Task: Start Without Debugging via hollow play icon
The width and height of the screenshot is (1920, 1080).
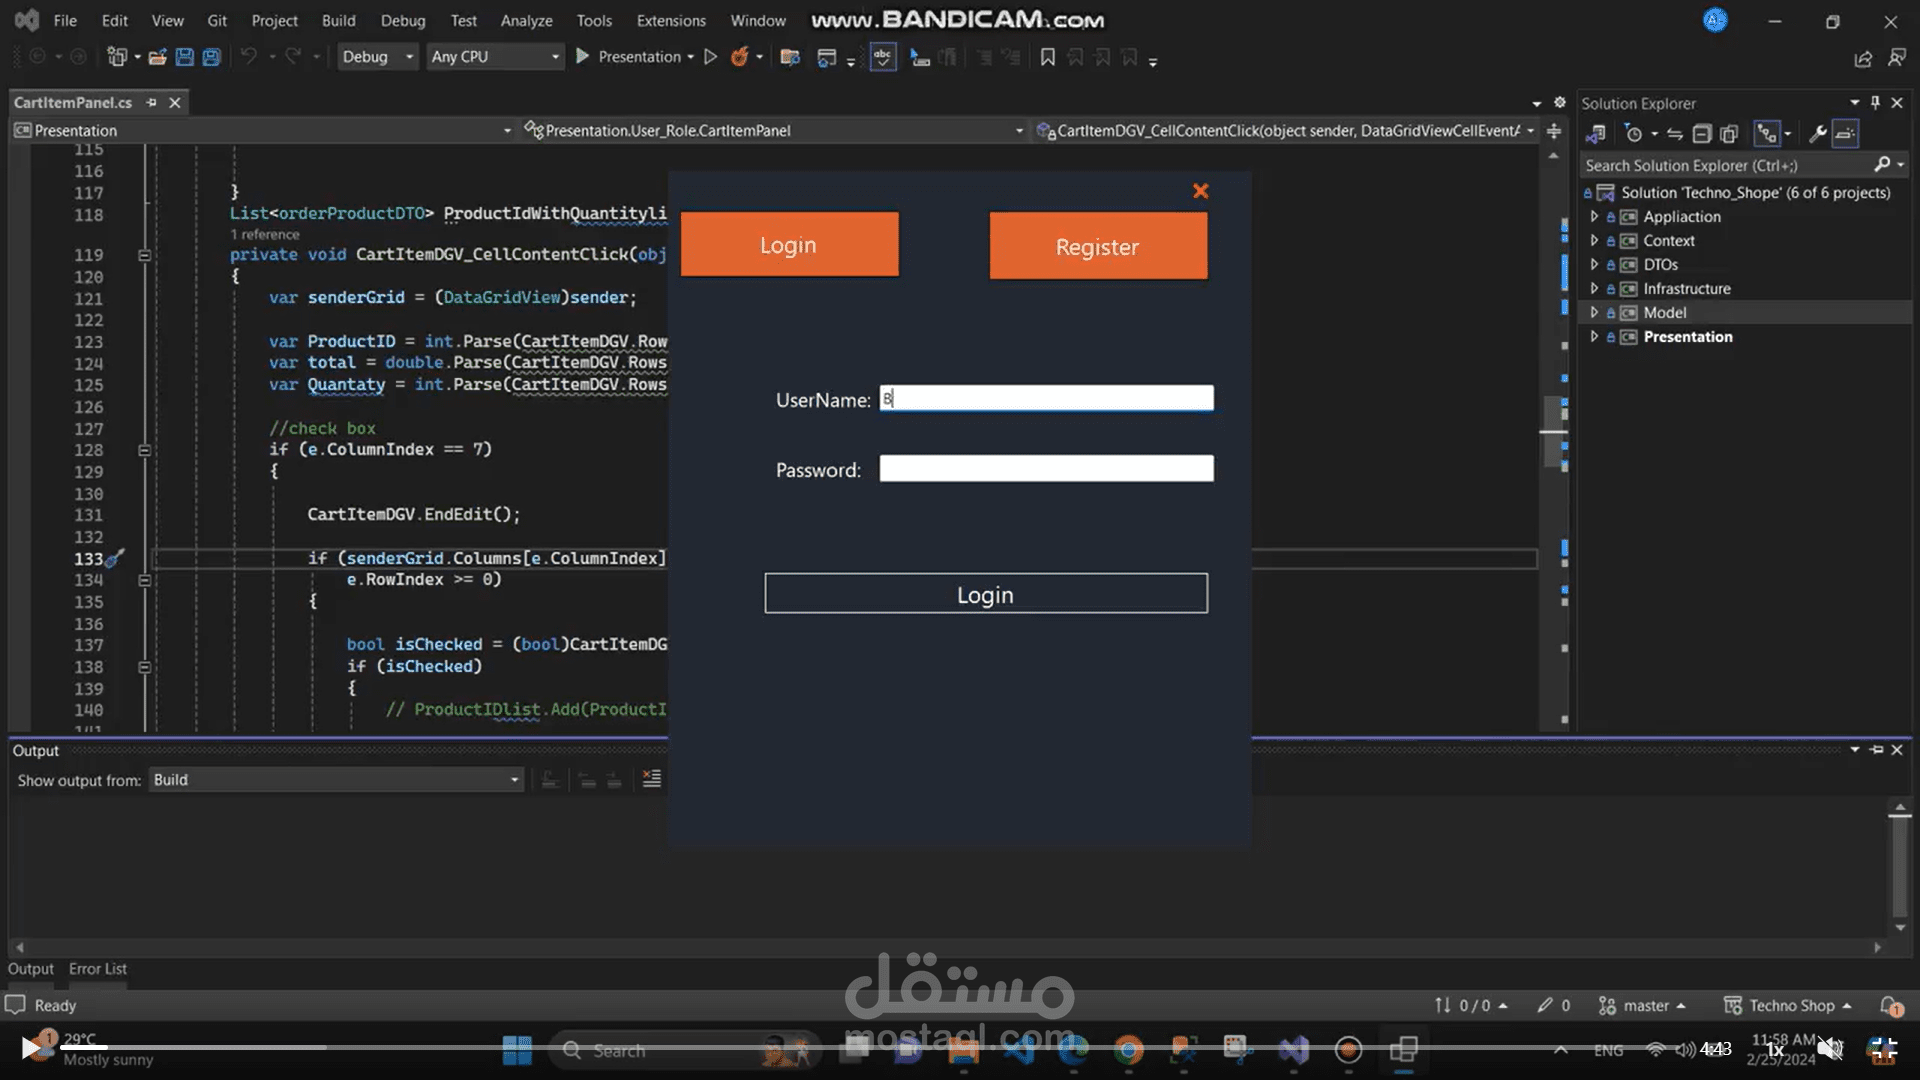Action: 710,57
